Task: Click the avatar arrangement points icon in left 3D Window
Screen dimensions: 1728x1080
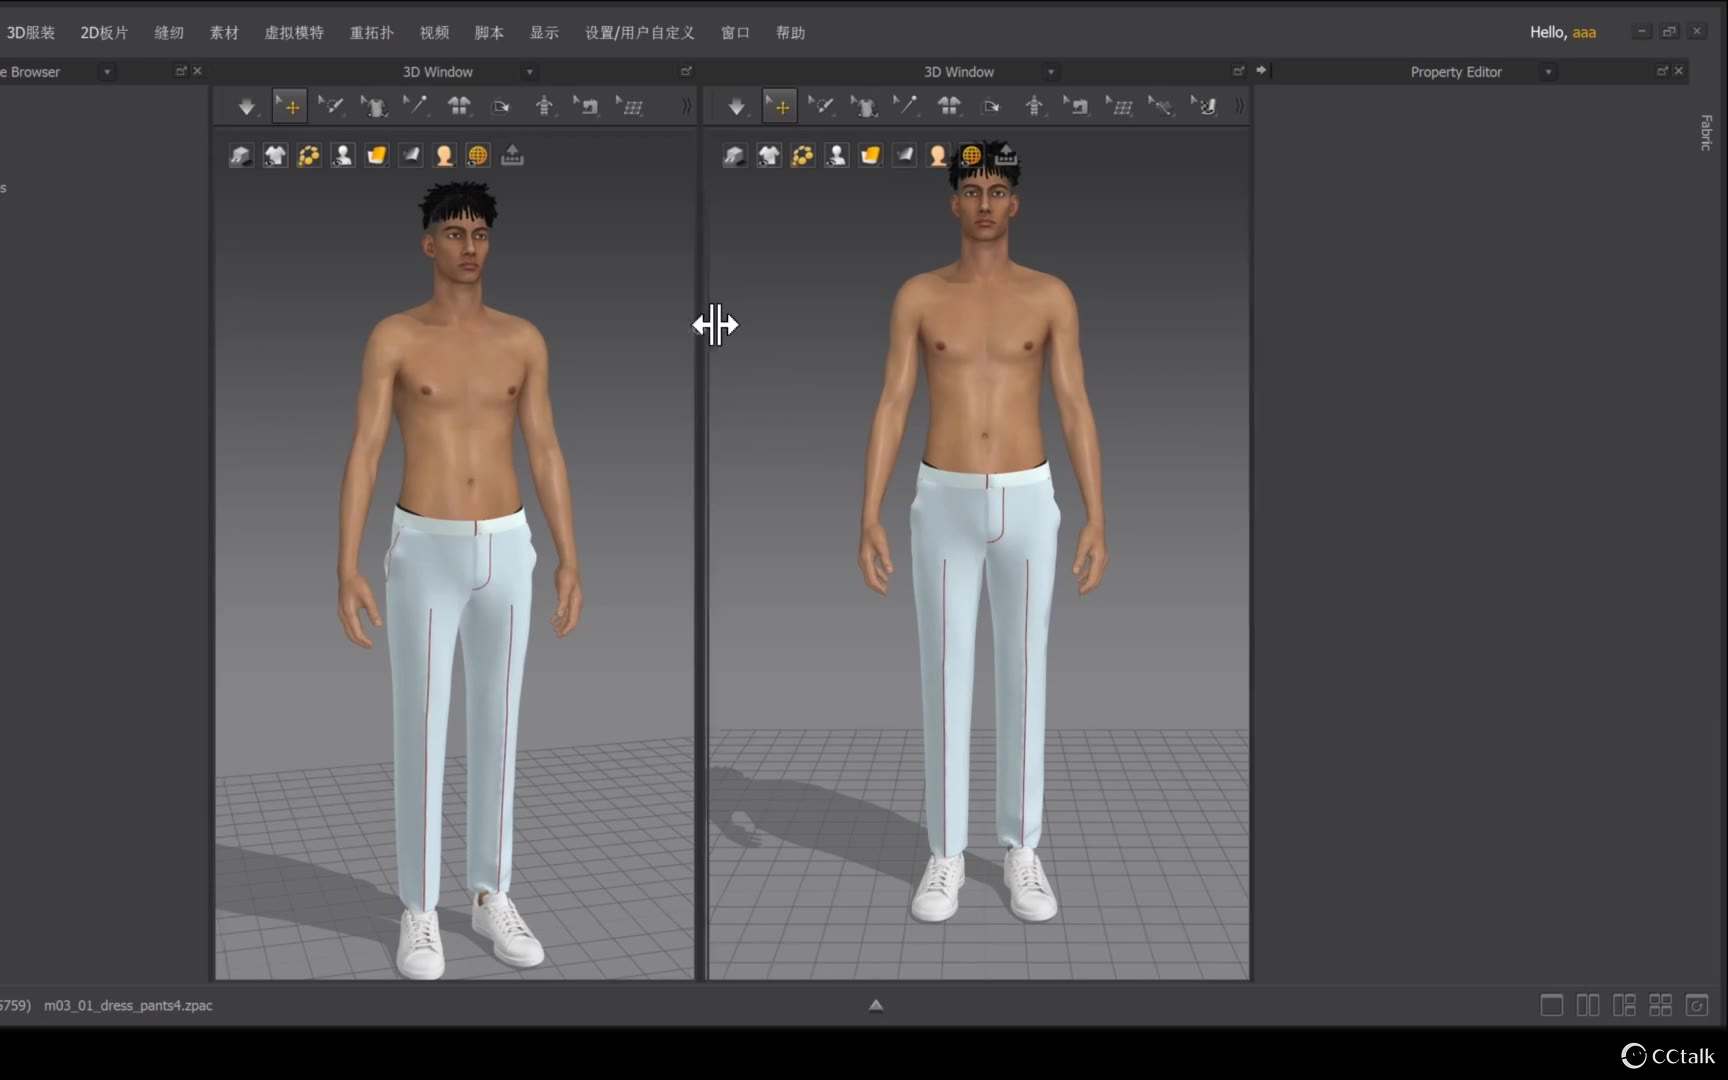Action: pyautogui.click(x=544, y=106)
